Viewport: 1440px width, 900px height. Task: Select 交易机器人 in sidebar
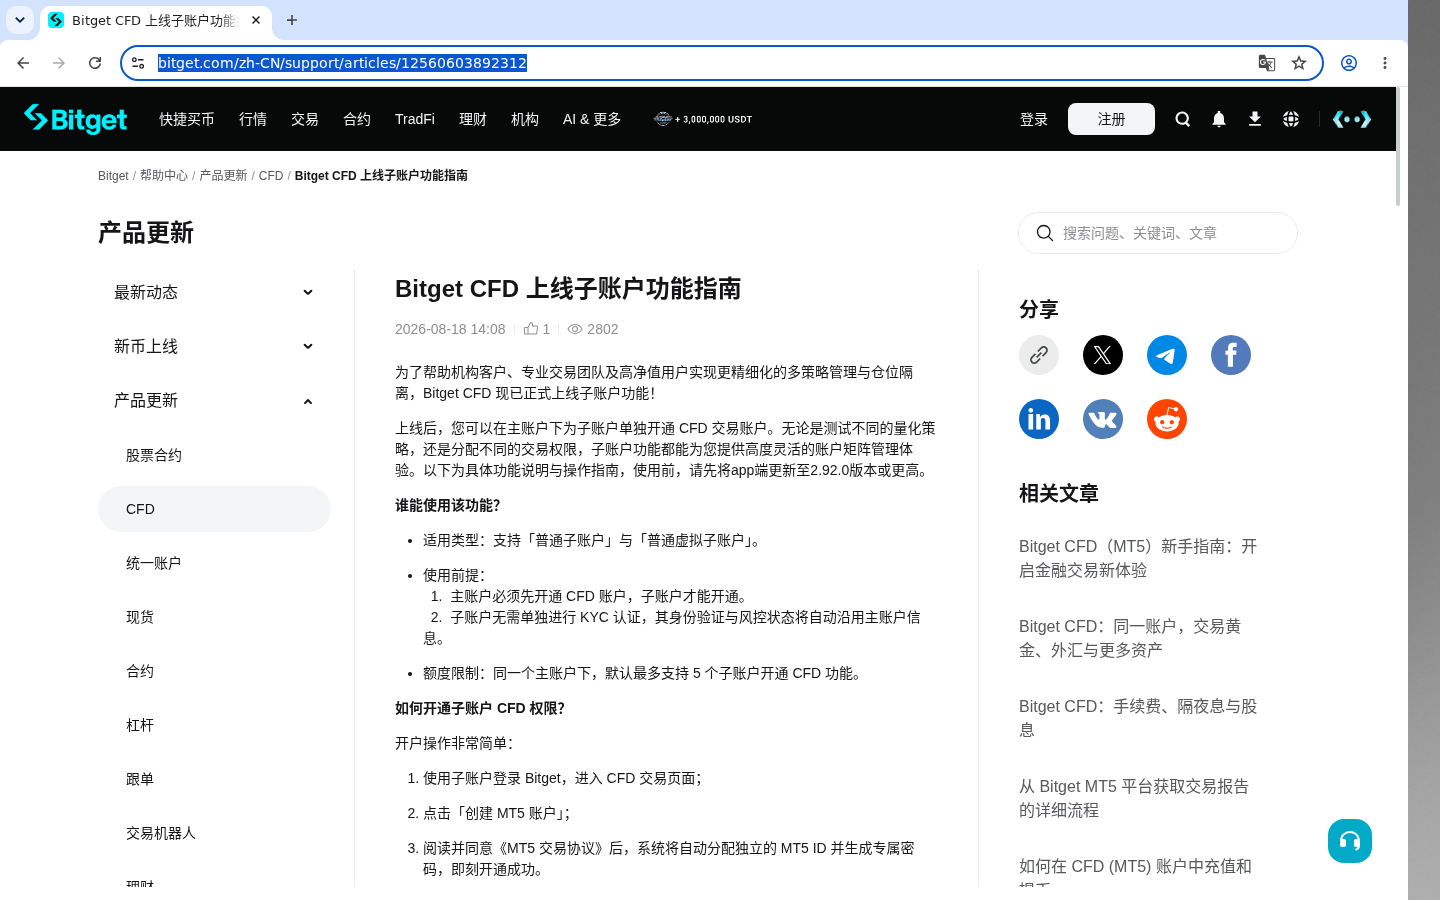pyautogui.click(x=214, y=833)
